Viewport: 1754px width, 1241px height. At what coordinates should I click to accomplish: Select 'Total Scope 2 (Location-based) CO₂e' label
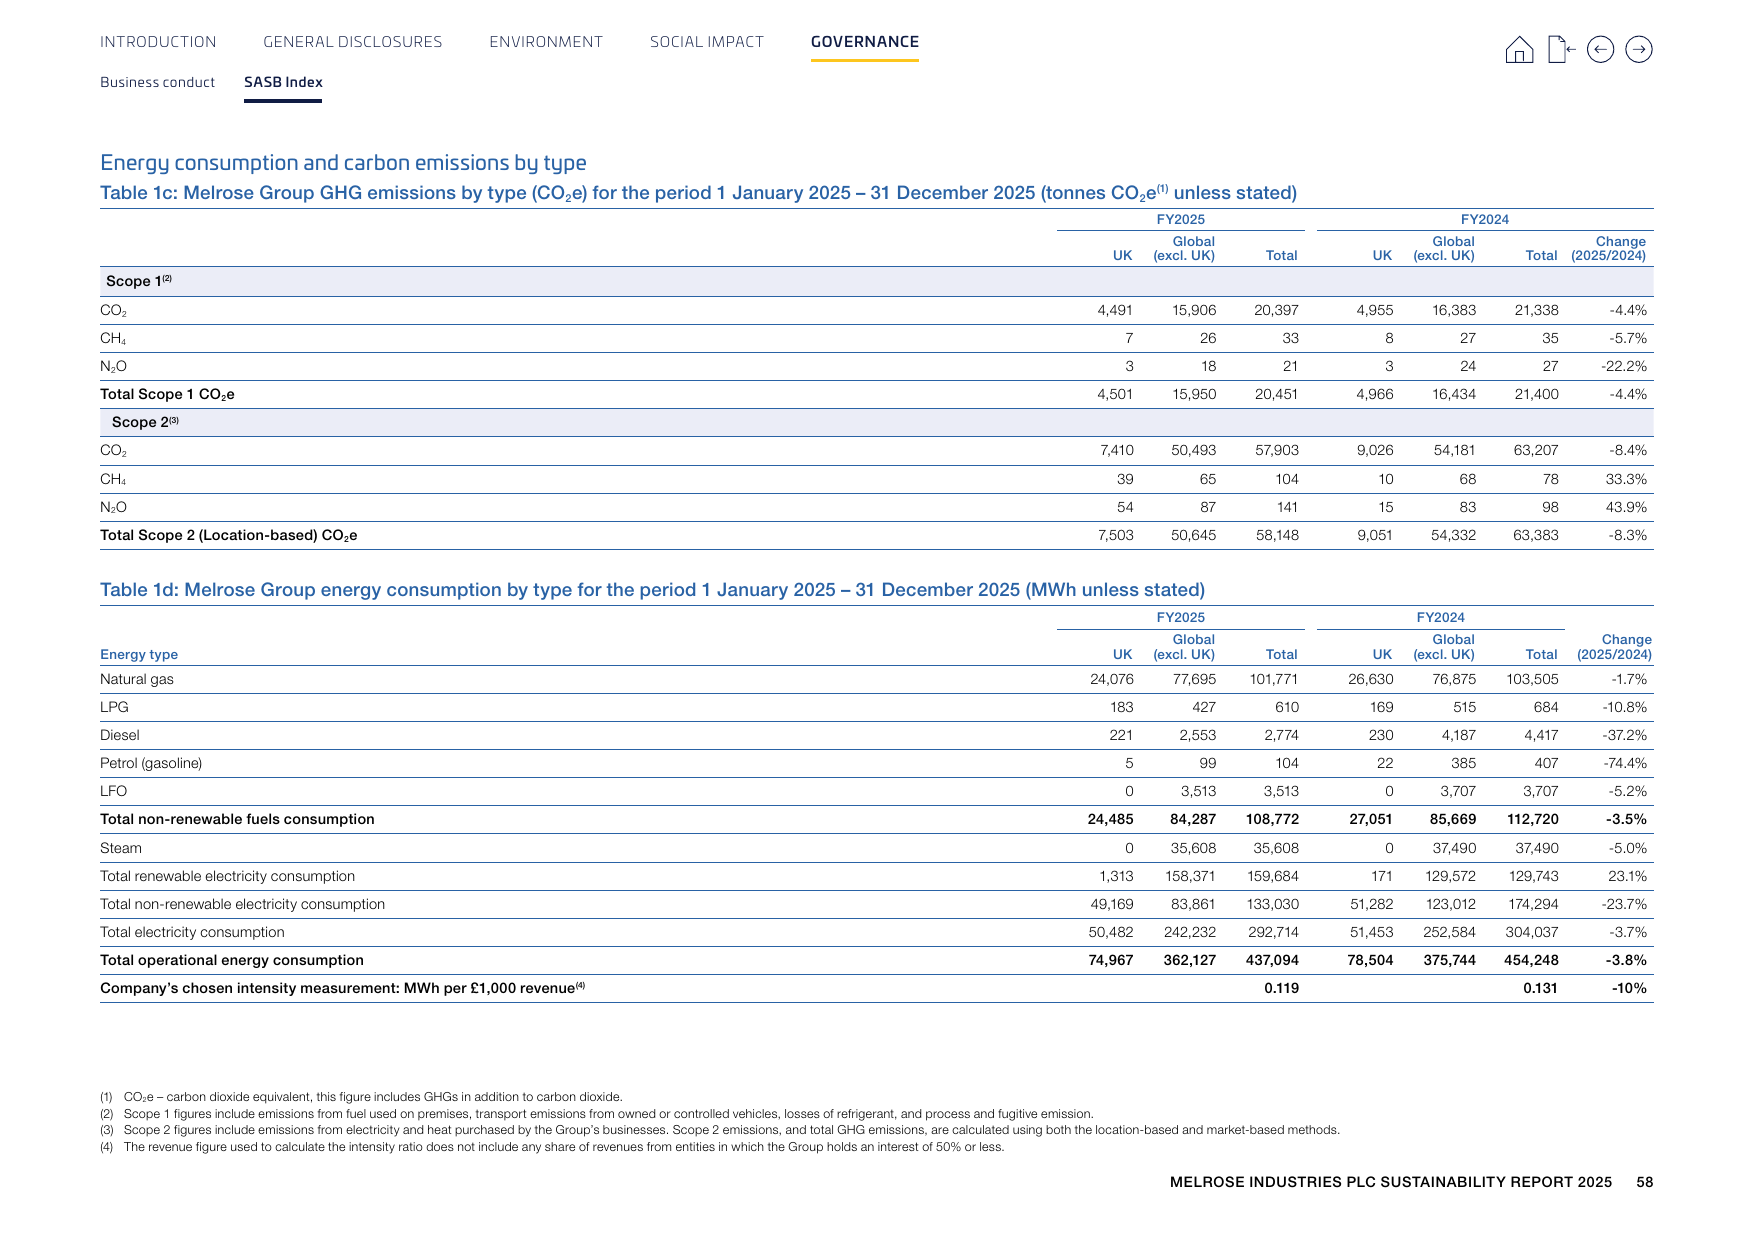(229, 536)
